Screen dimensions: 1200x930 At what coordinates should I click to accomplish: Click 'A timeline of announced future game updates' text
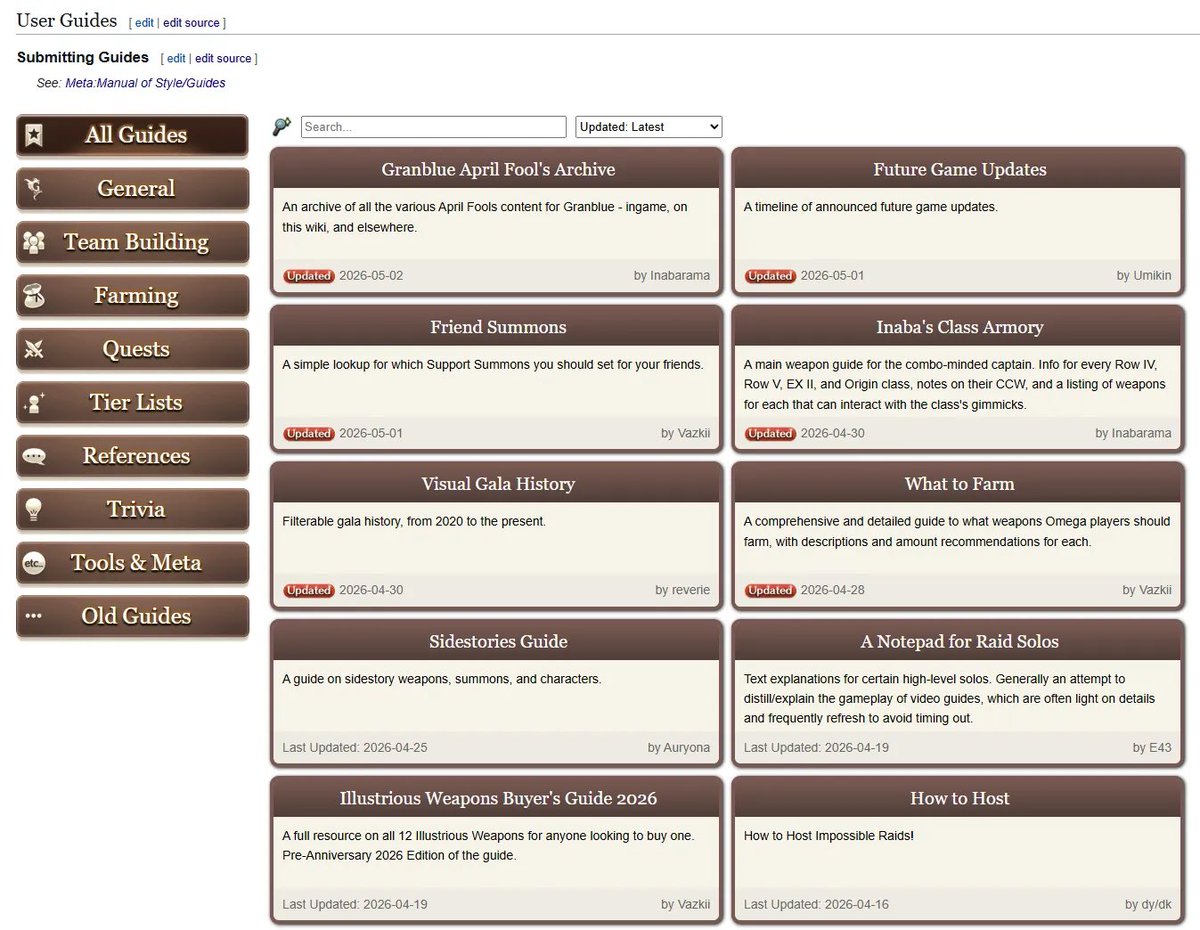[871, 207]
